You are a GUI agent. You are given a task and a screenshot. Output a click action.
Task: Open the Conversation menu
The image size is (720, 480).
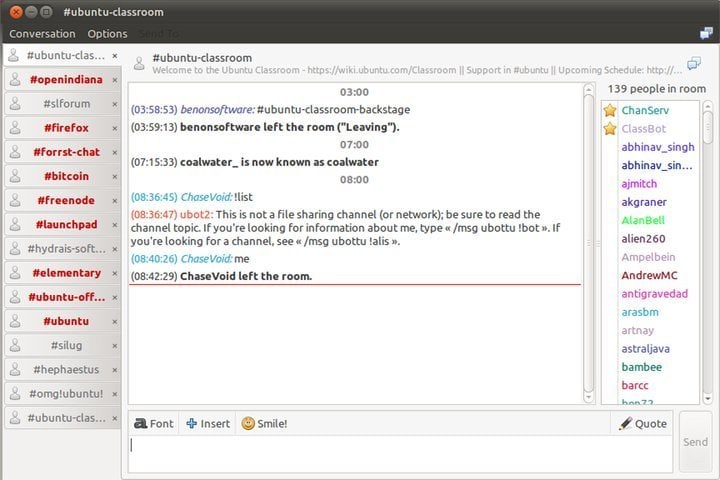[x=42, y=34]
